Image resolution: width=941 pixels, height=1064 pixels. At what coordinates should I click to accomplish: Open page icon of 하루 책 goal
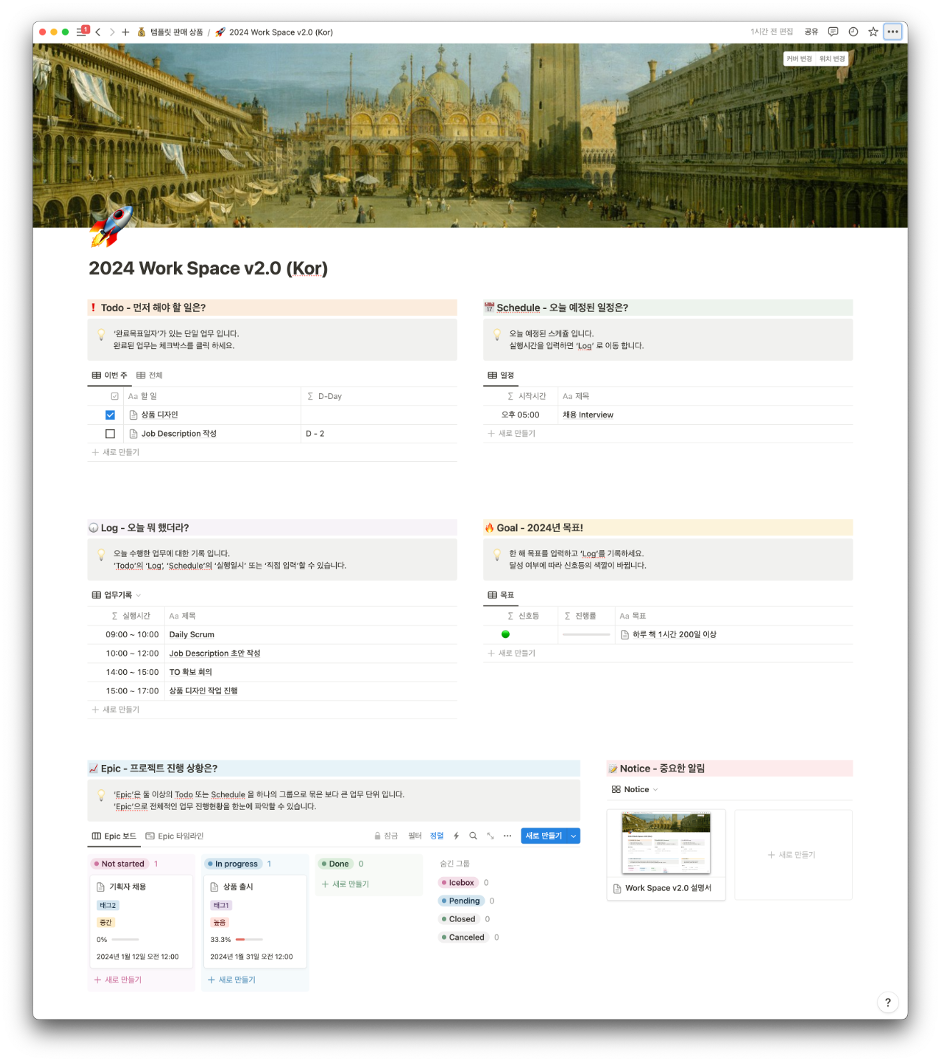coord(625,634)
